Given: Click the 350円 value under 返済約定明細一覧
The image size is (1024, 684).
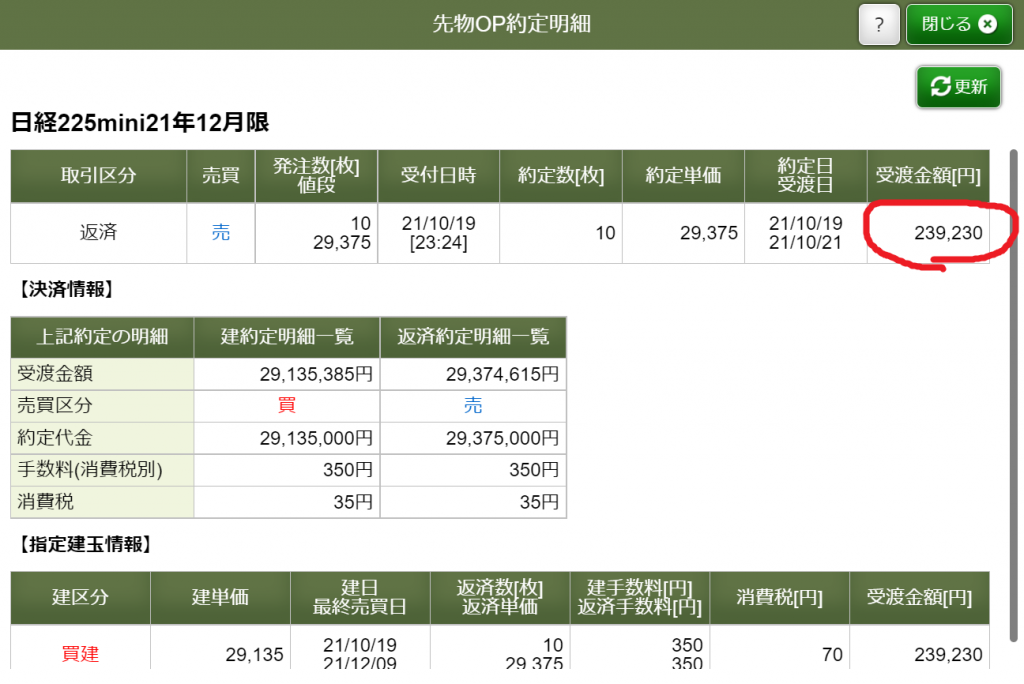Looking at the screenshot, I should click(534, 470).
